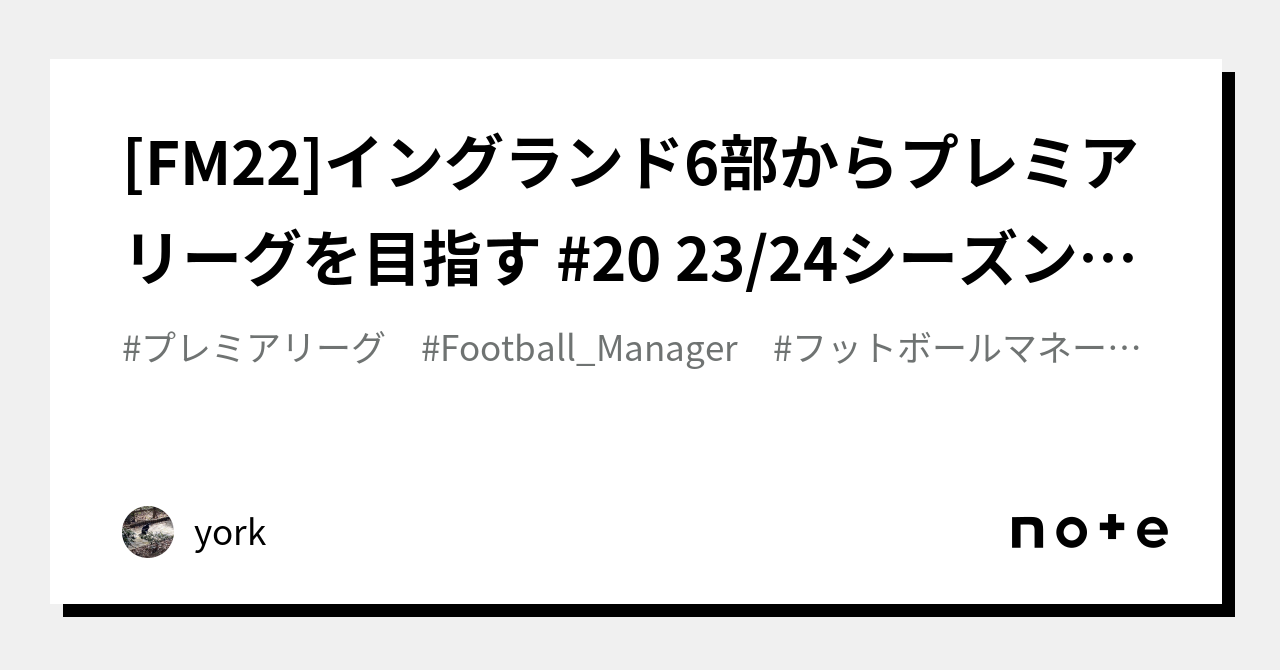Image resolution: width=1280 pixels, height=670 pixels.
Task: Select the truncated #フットボールマネー hashtag
Action: click(945, 349)
